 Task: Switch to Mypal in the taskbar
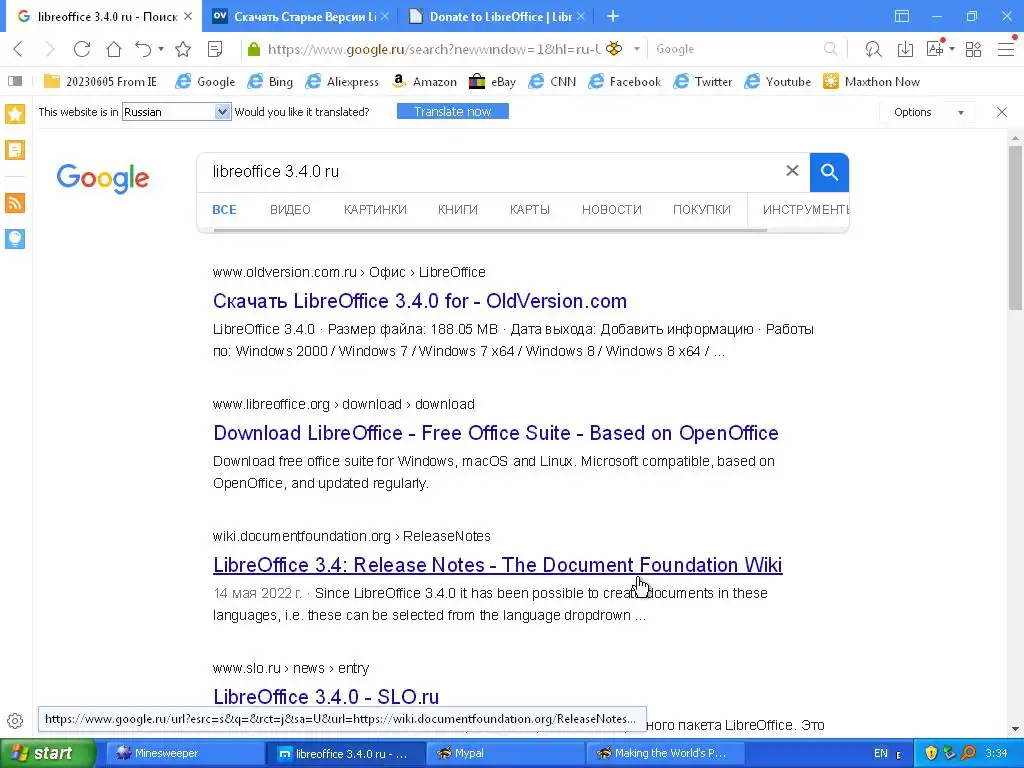[505, 754]
